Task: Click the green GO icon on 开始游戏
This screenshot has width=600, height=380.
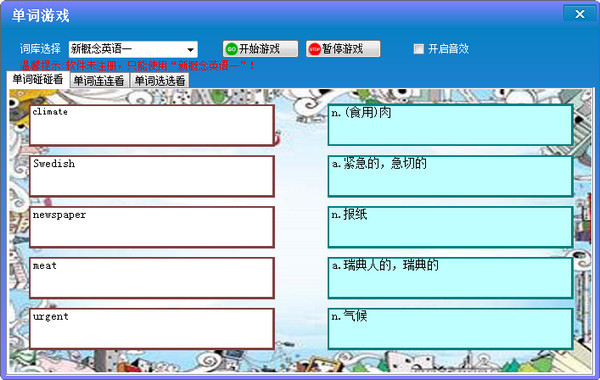Action: click(232, 49)
